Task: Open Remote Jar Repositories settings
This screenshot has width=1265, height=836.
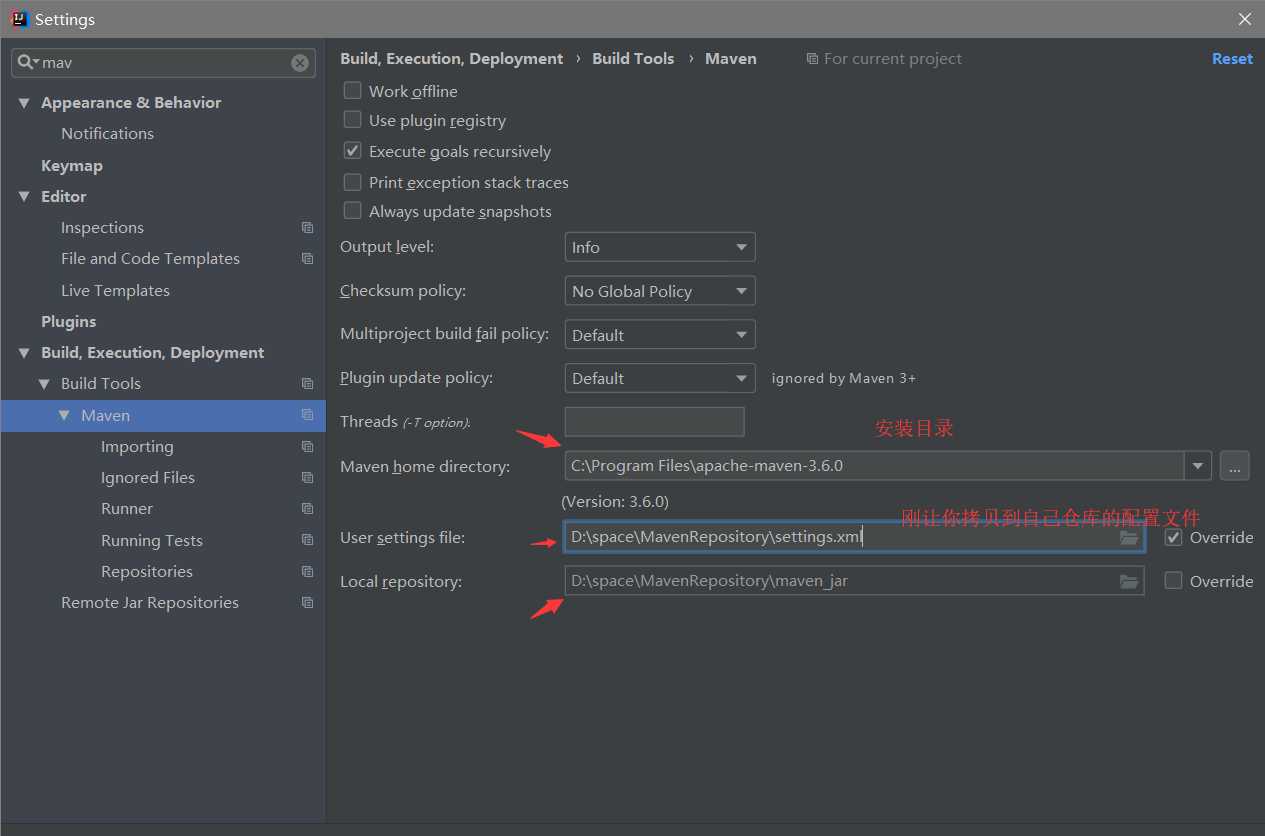Action: click(150, 603)
